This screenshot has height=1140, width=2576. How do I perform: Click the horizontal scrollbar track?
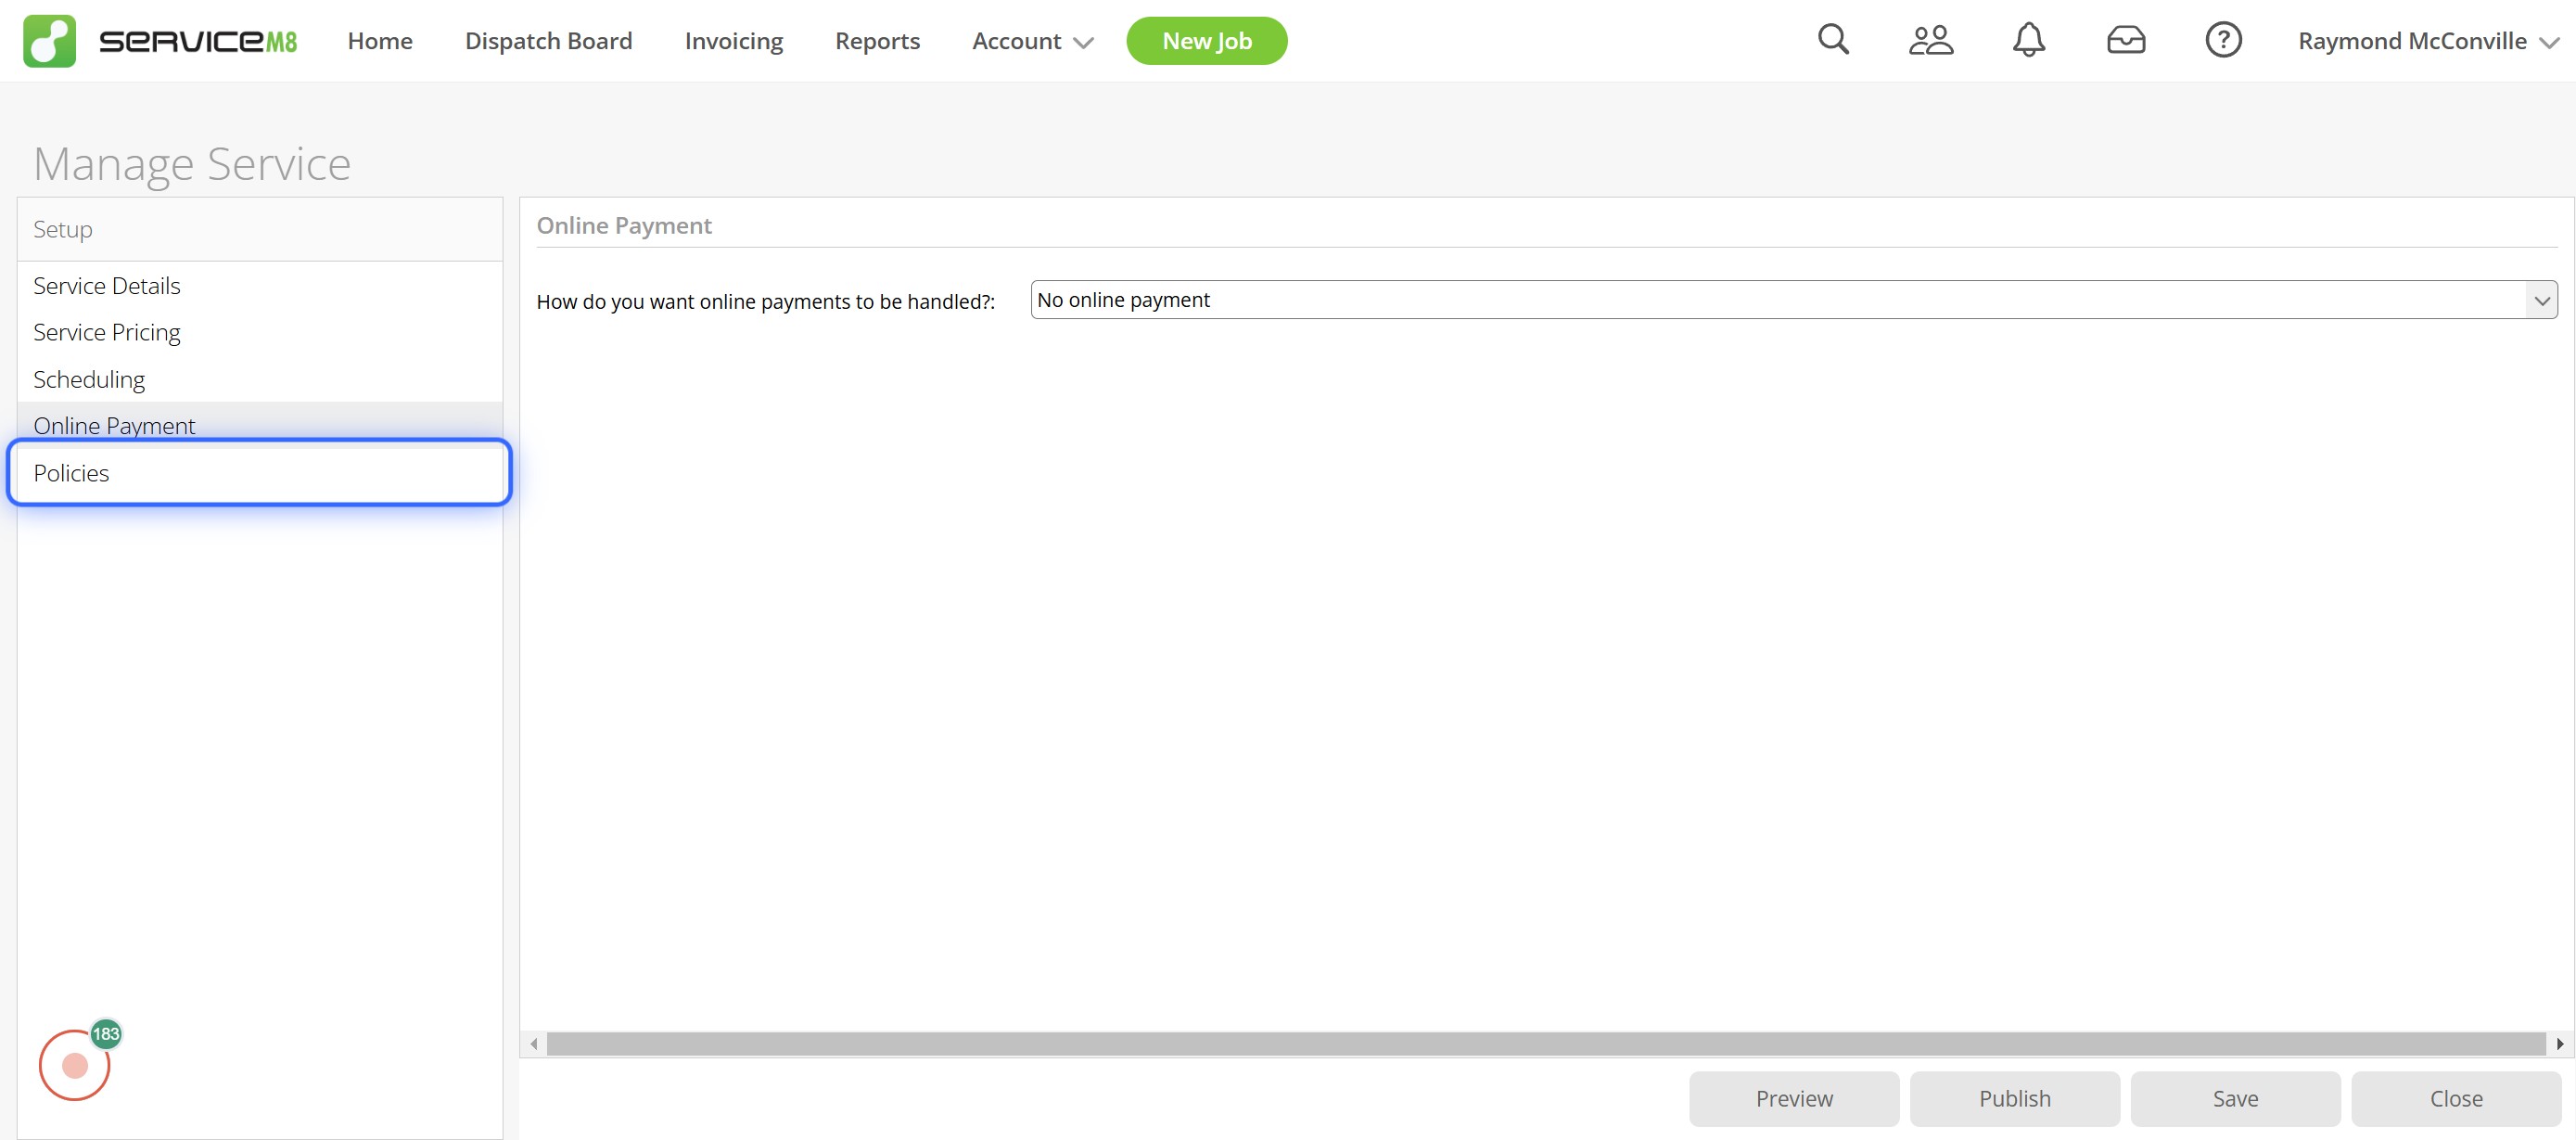(1545, 1043)
